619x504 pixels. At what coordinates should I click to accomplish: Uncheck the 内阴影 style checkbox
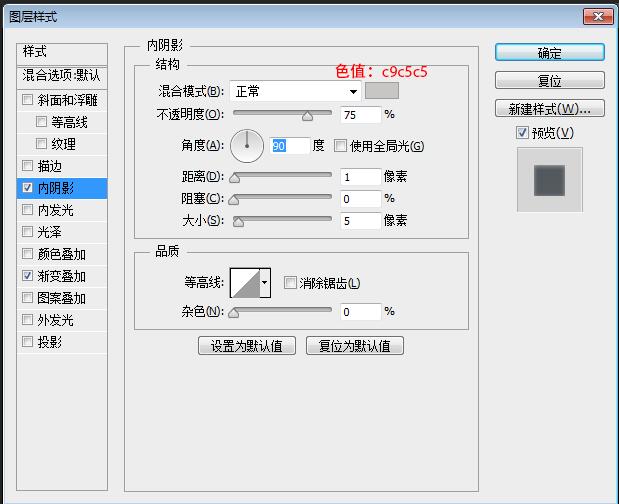click(x=27, y=187)
